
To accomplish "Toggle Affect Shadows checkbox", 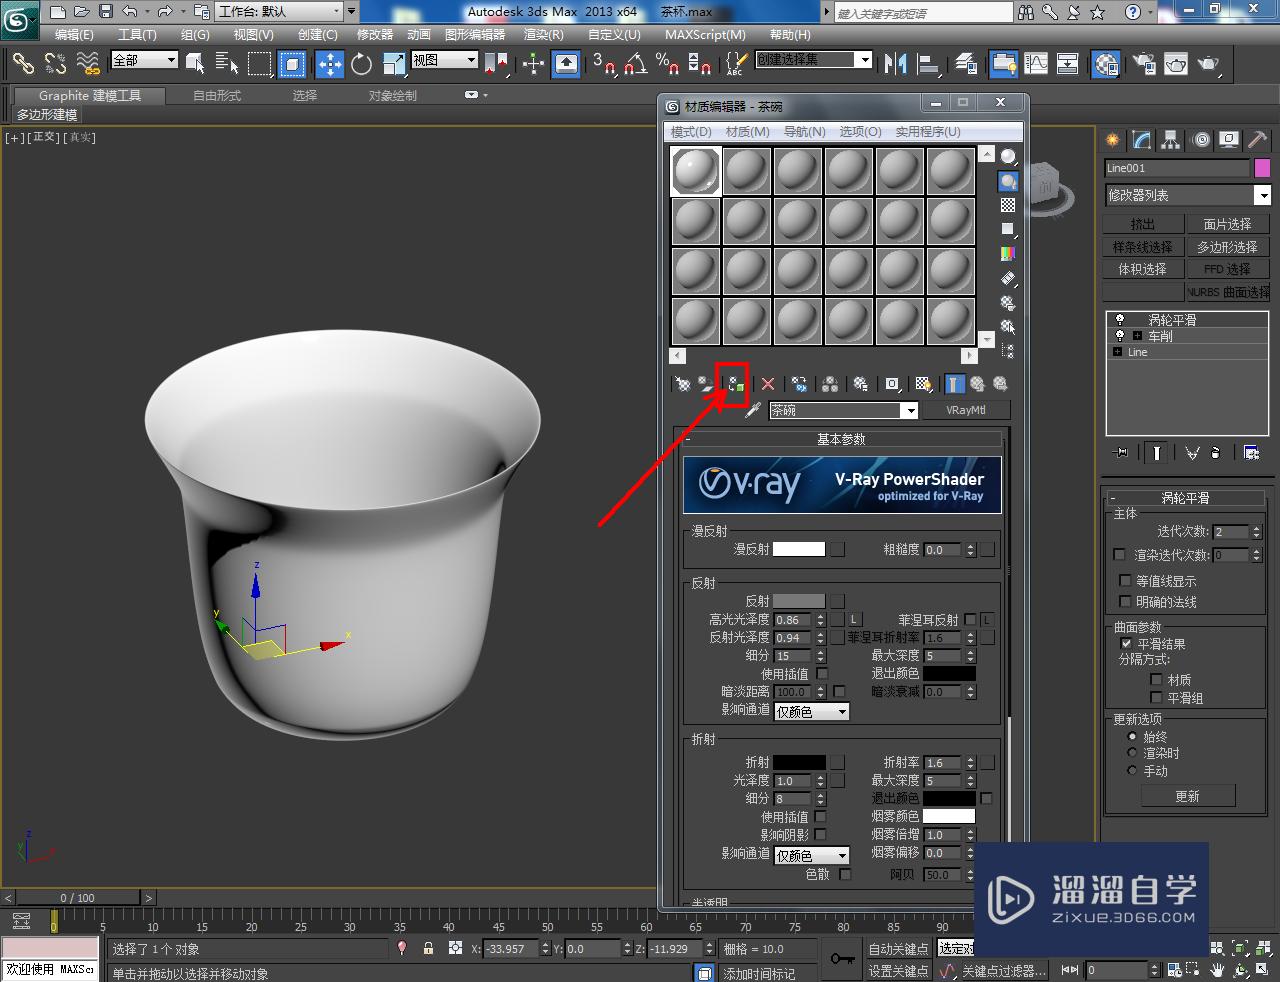I will coord(821,835).
